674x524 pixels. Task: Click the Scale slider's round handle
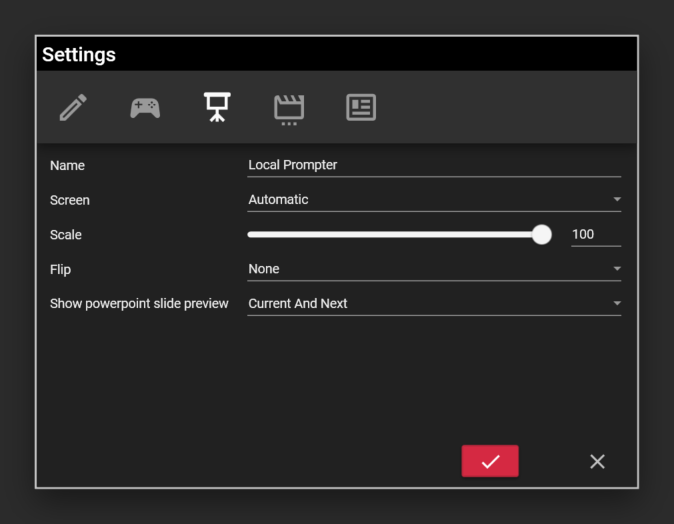541,235
